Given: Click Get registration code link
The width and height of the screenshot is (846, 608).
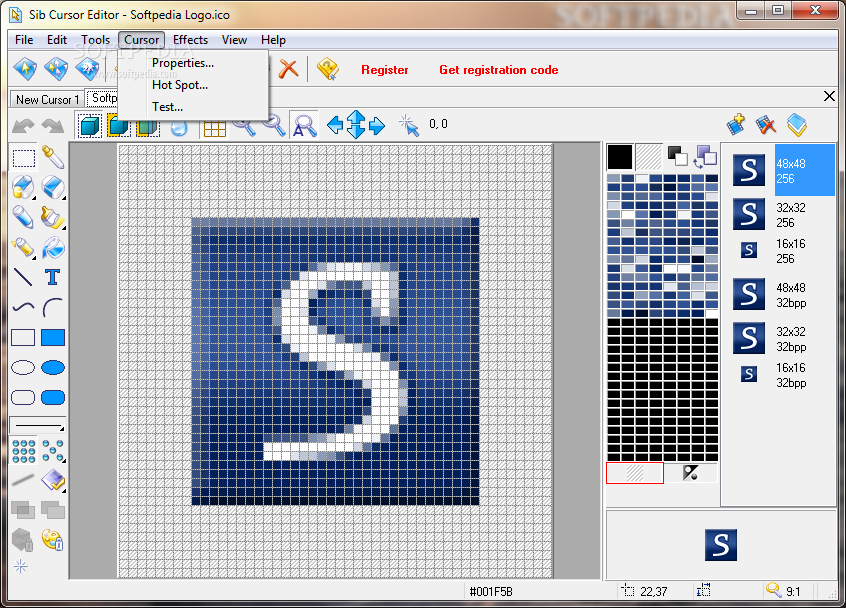Looking at the screenshot, I should 499,70.
